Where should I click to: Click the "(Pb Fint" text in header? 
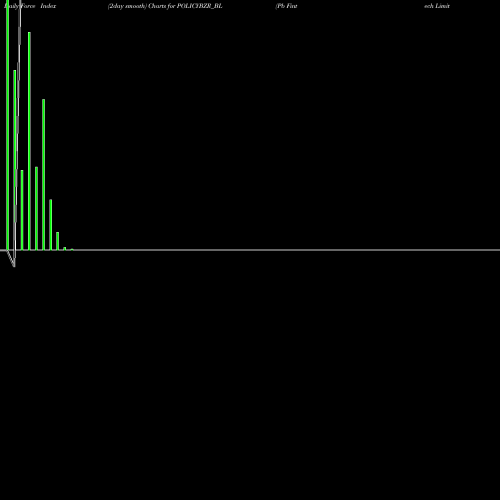(286, 6)
